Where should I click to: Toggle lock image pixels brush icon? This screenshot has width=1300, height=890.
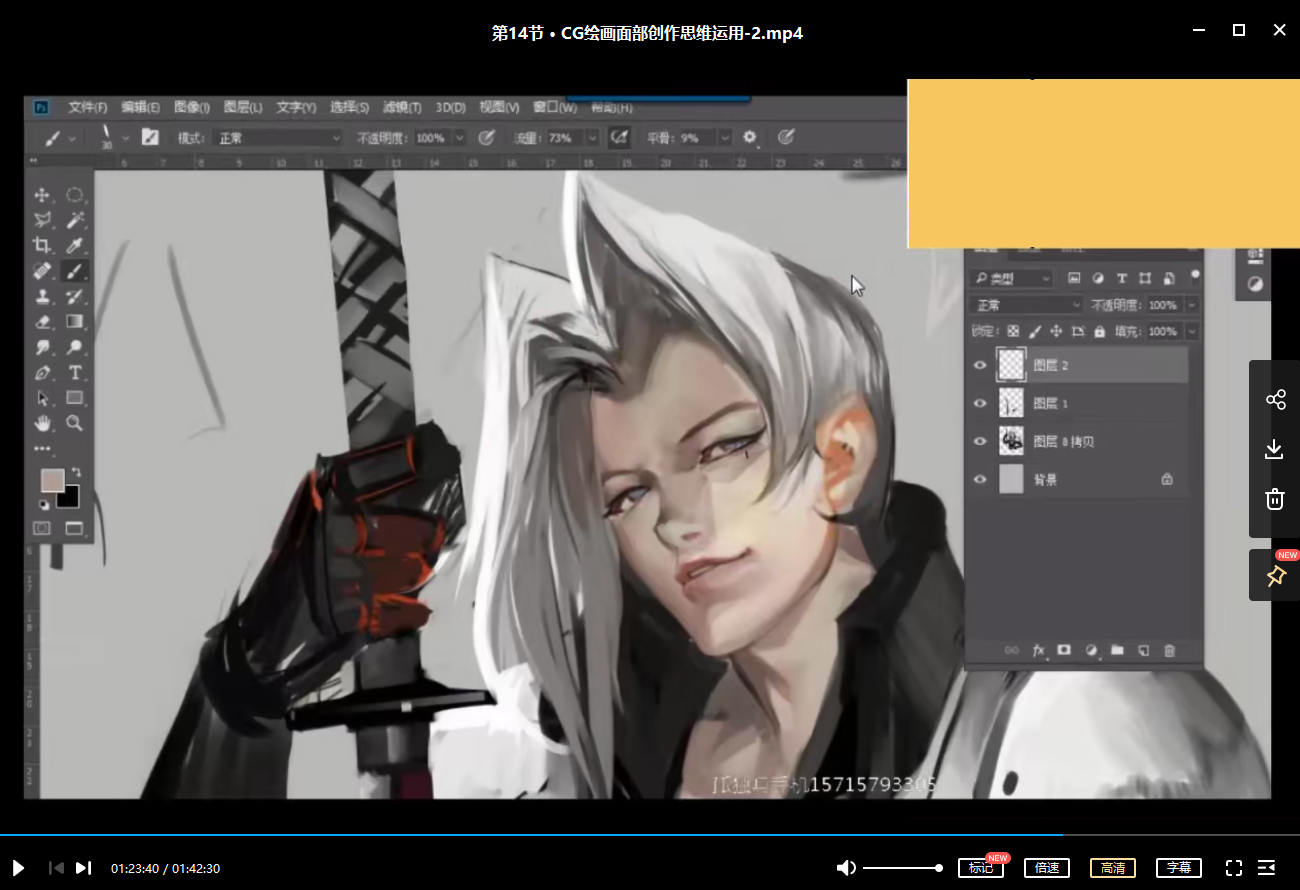point(1035,331)
